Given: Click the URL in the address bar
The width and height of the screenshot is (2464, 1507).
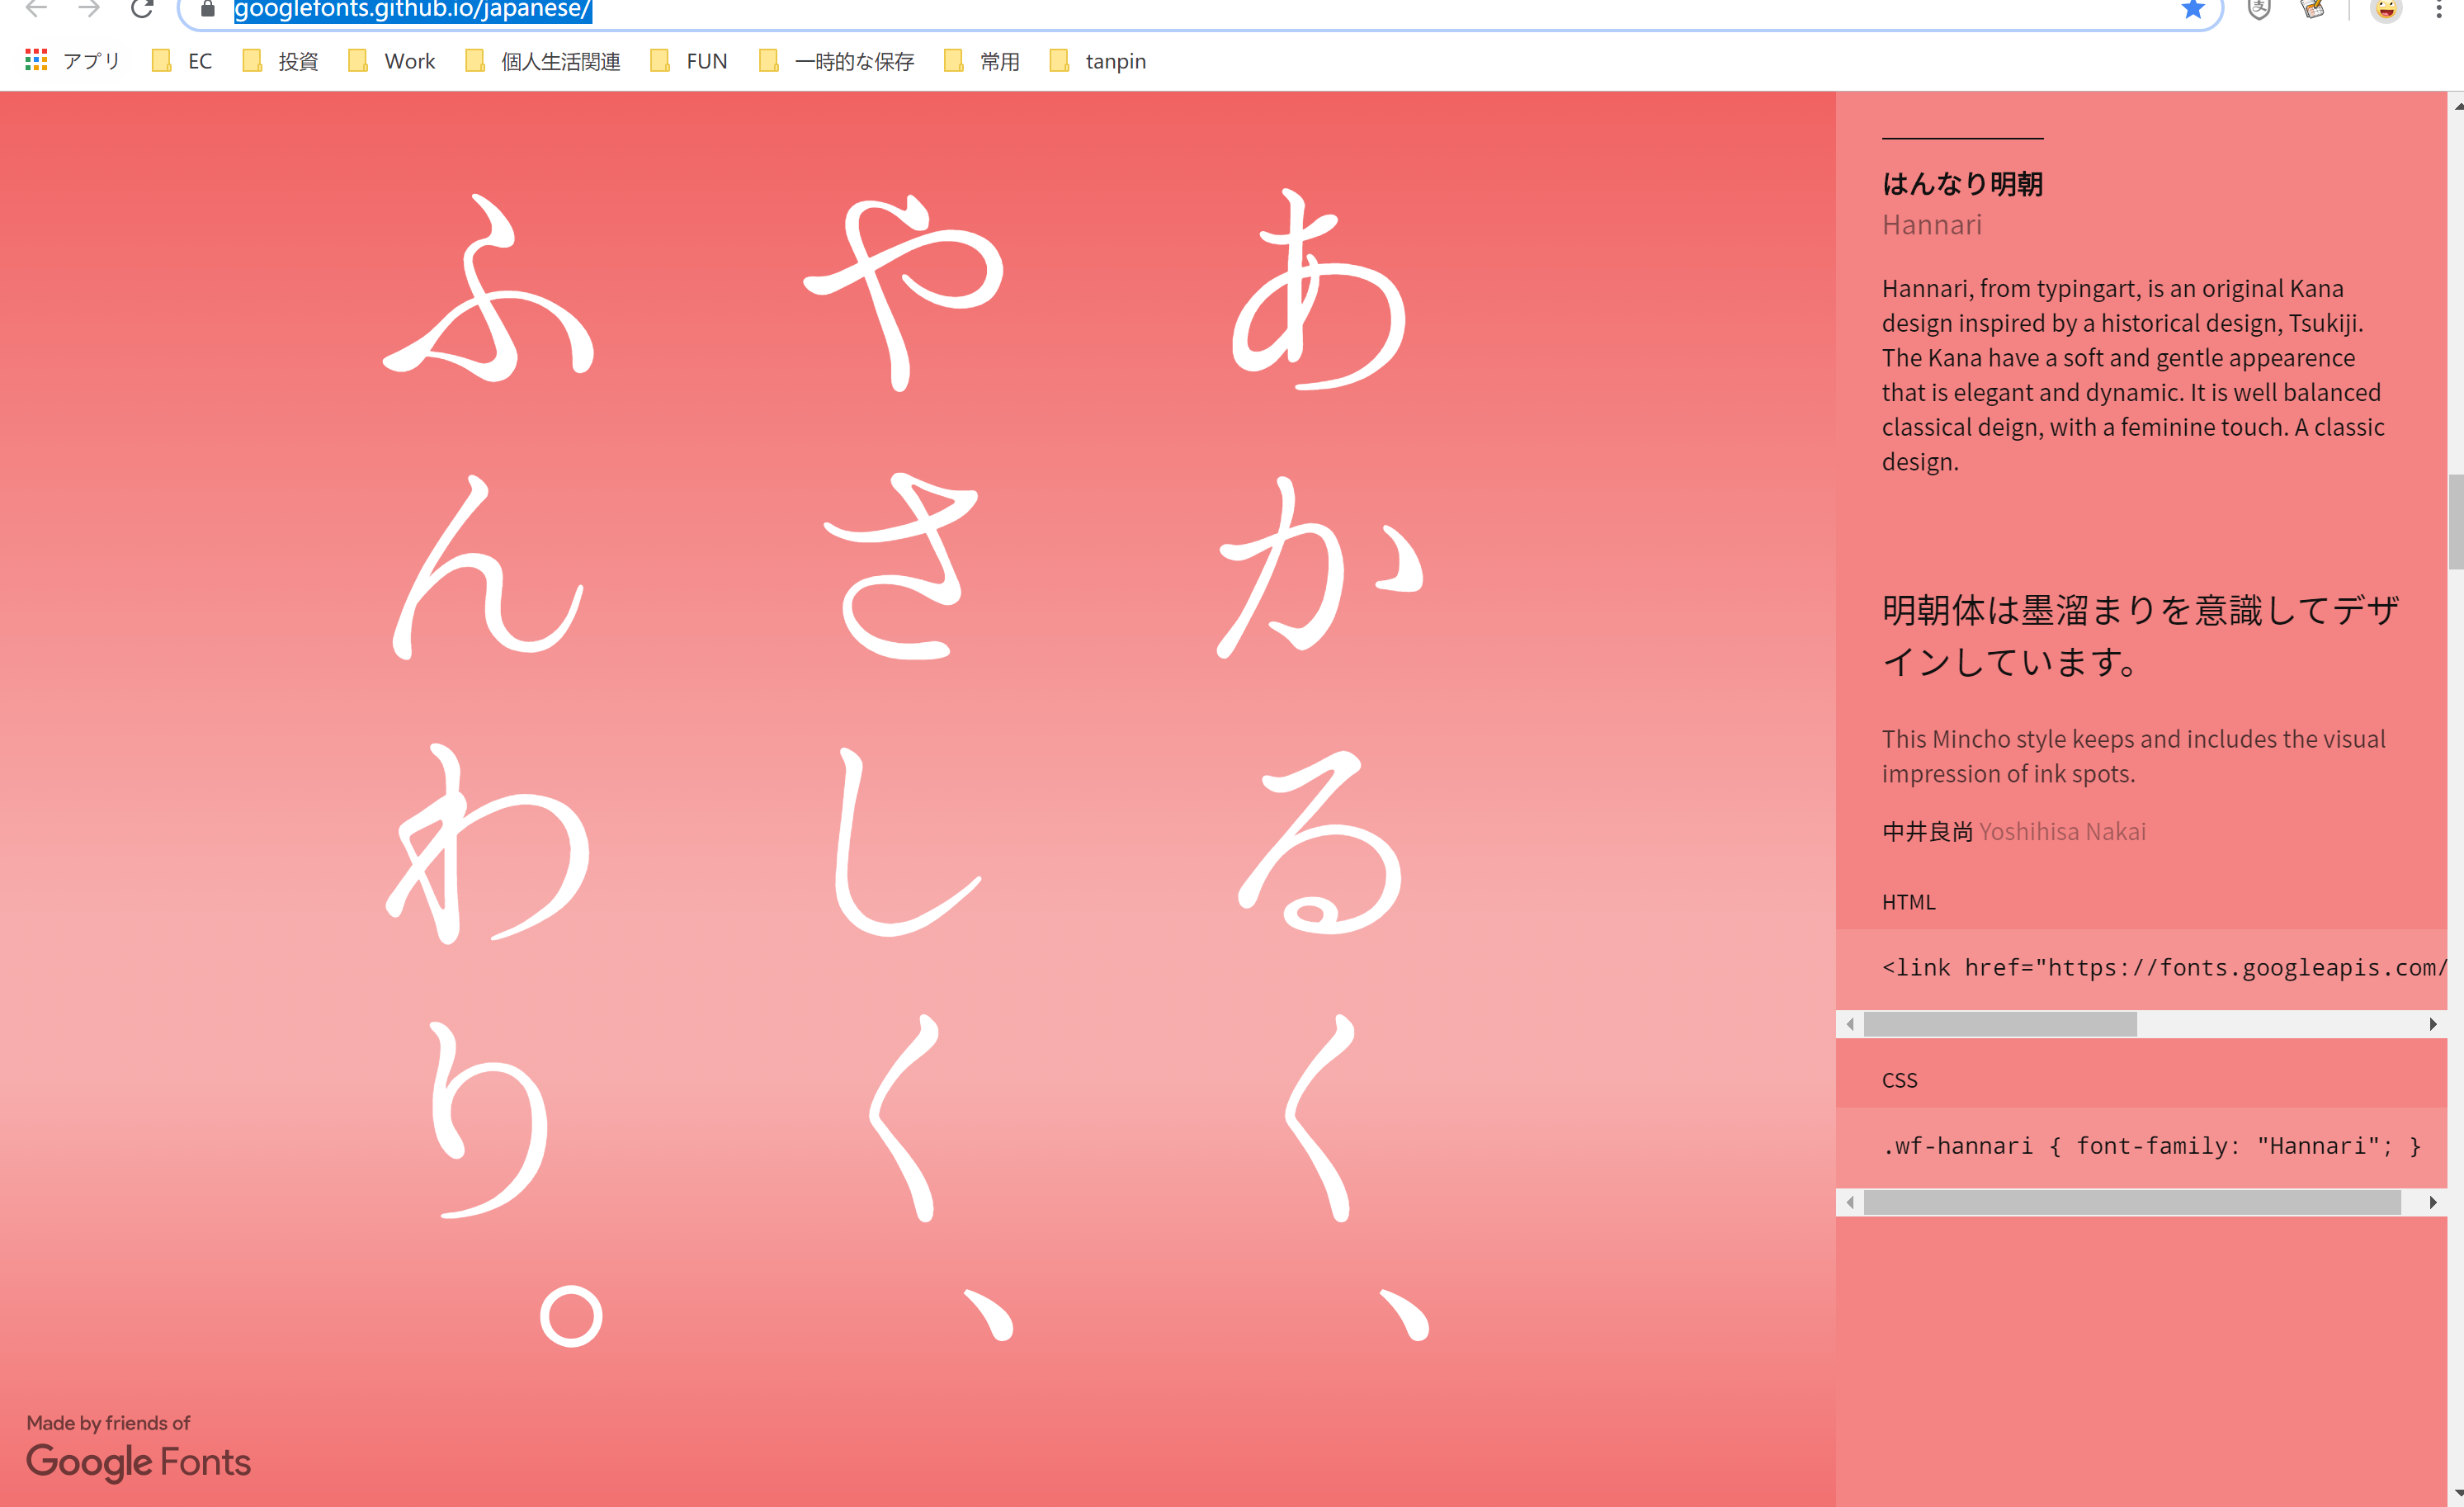Looking at the screenshot, I should tap(412, 10).
